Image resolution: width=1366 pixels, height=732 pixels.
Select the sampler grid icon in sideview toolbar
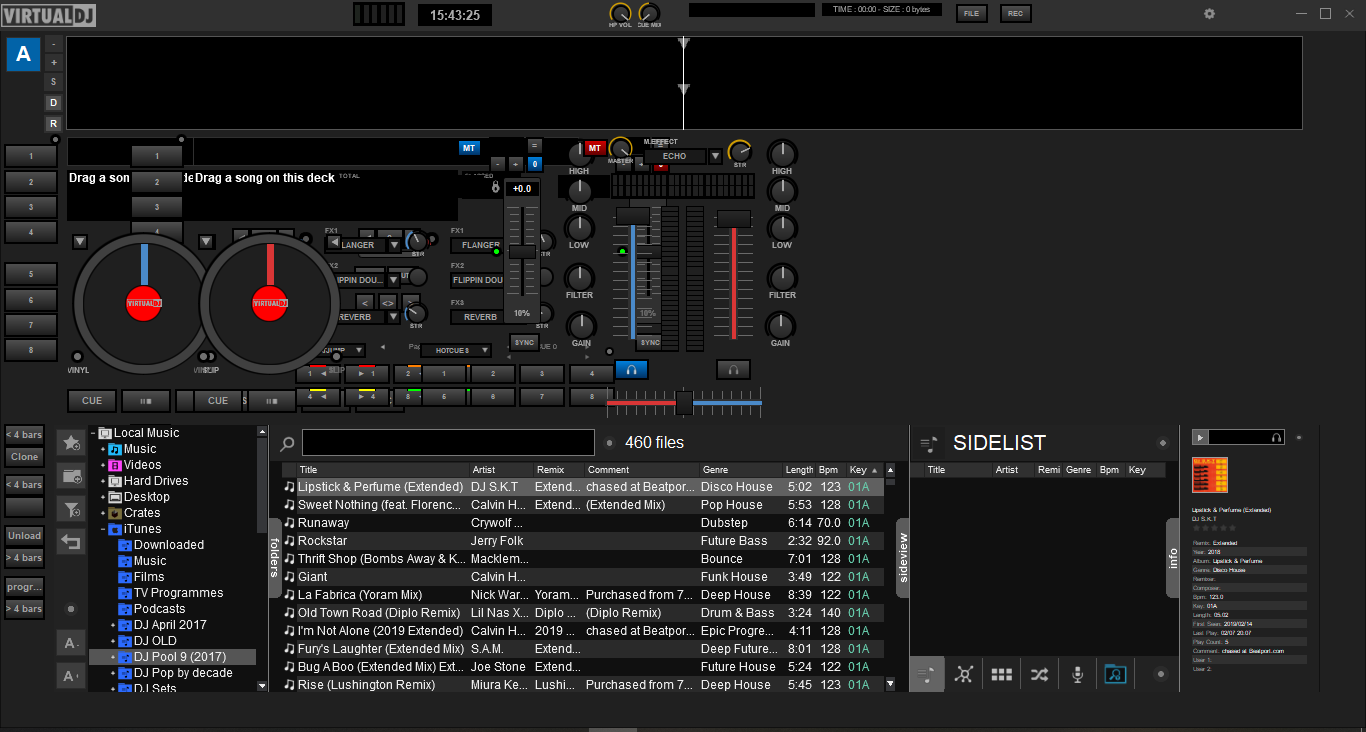(x=1001, y=674)
